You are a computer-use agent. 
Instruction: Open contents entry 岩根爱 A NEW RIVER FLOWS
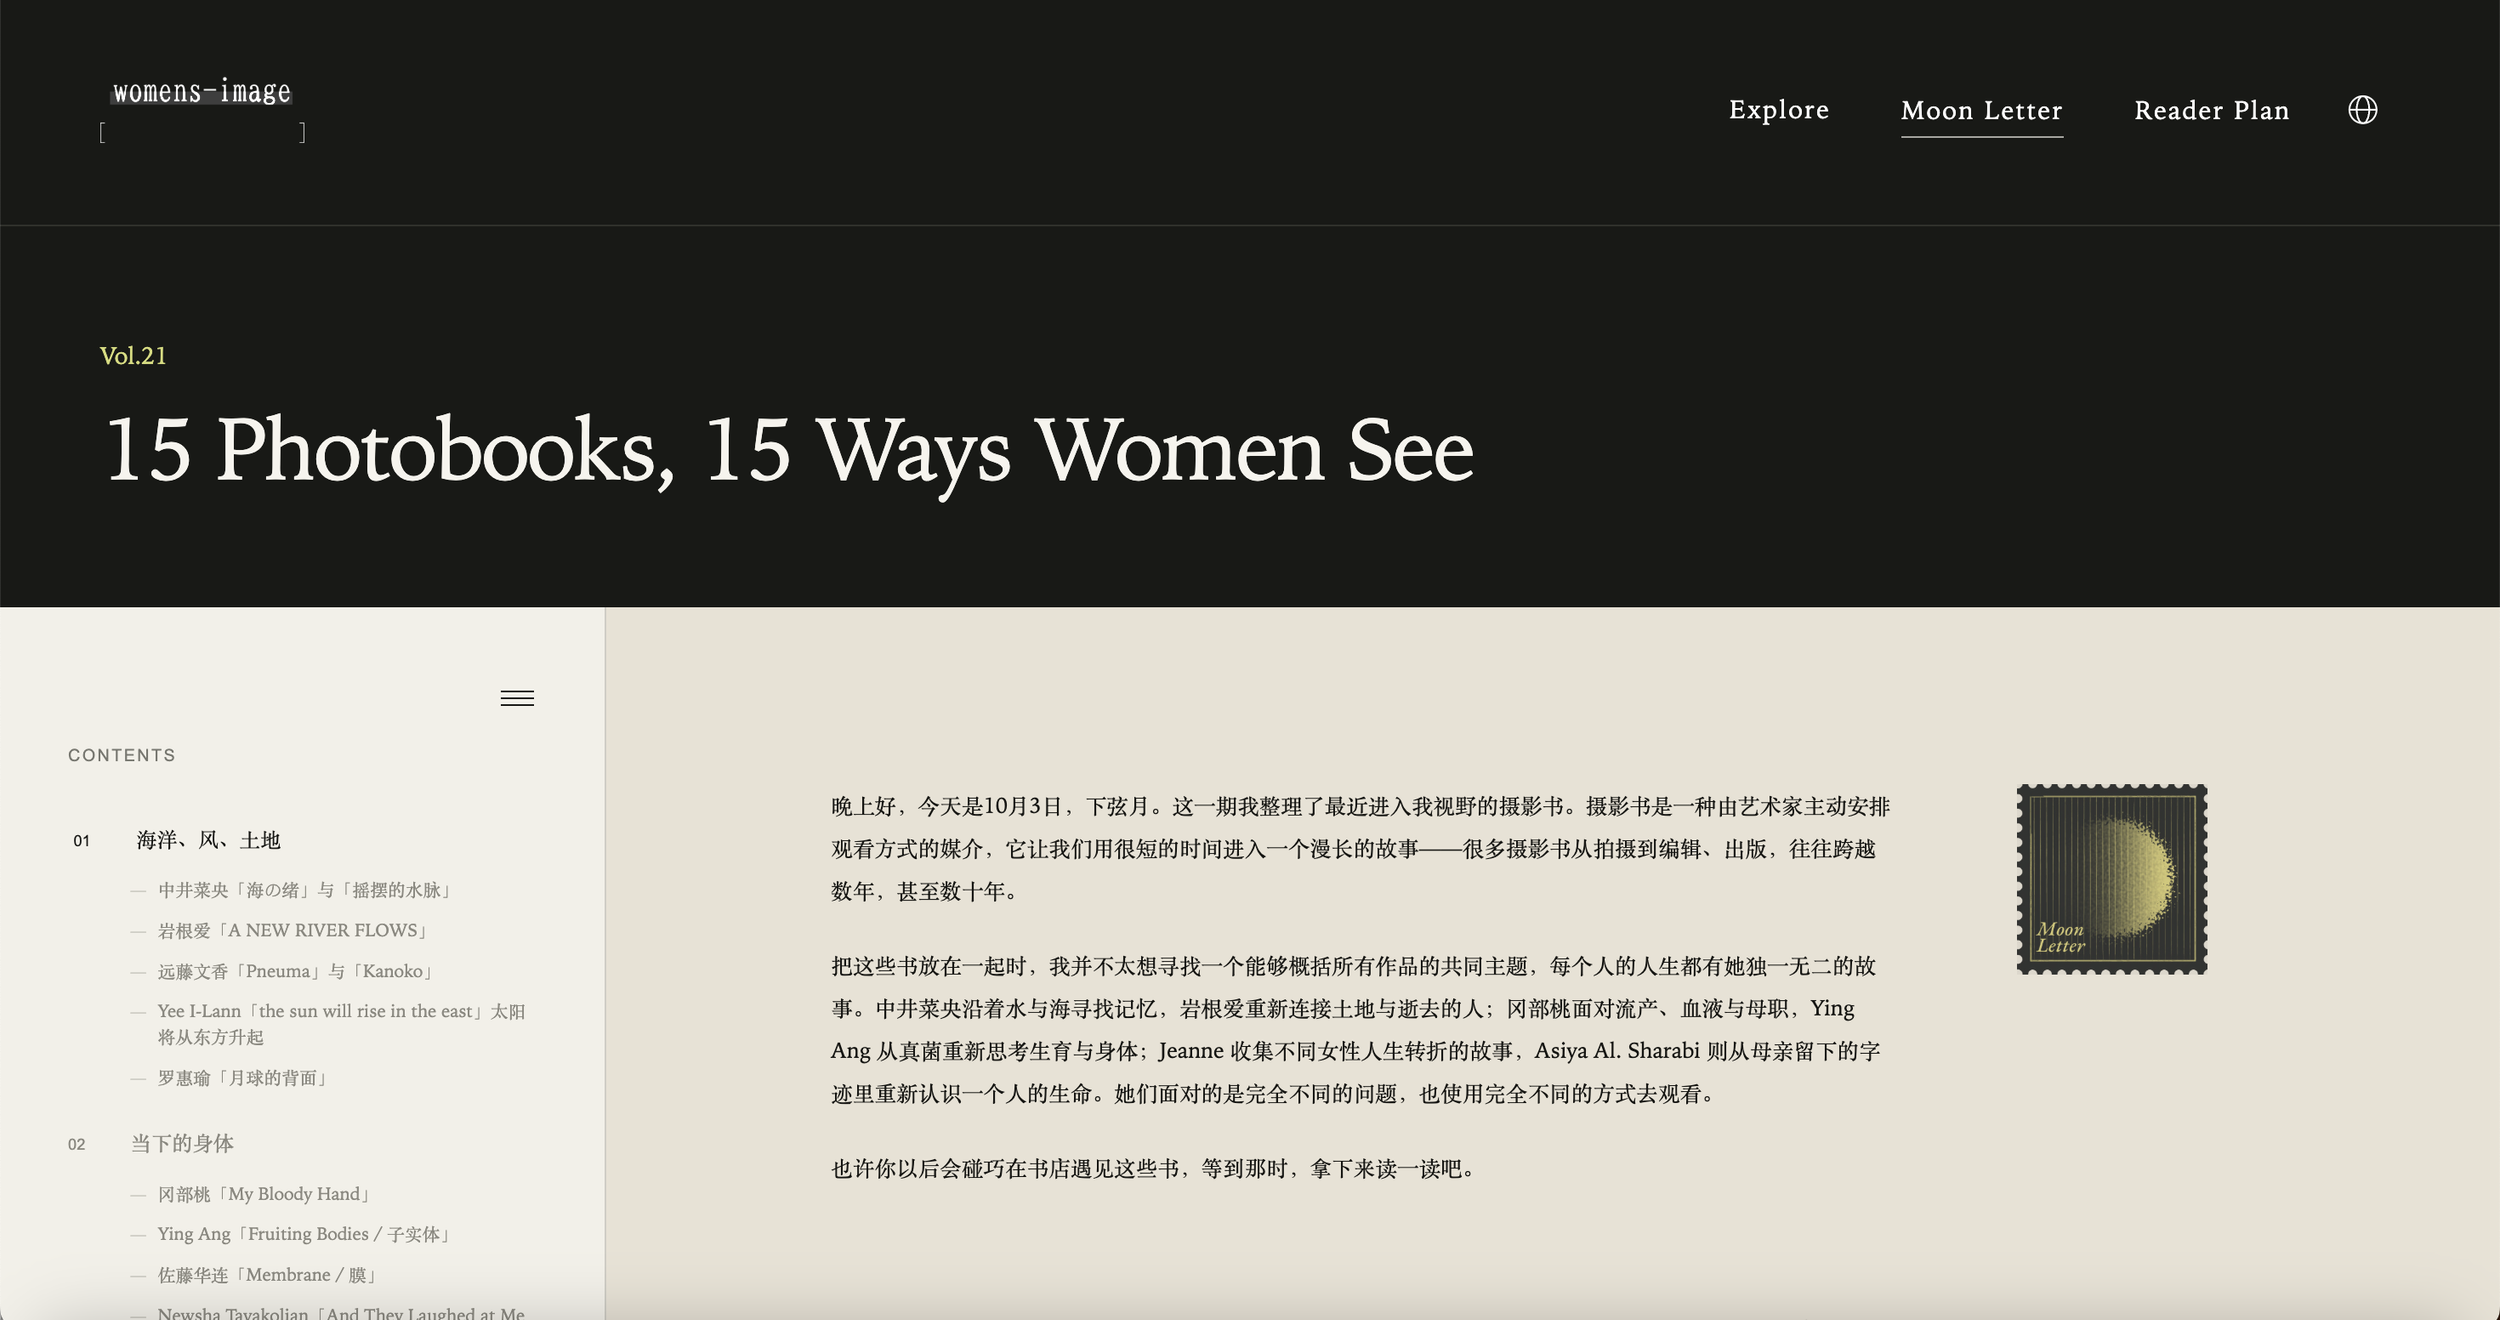pos(292,930)
